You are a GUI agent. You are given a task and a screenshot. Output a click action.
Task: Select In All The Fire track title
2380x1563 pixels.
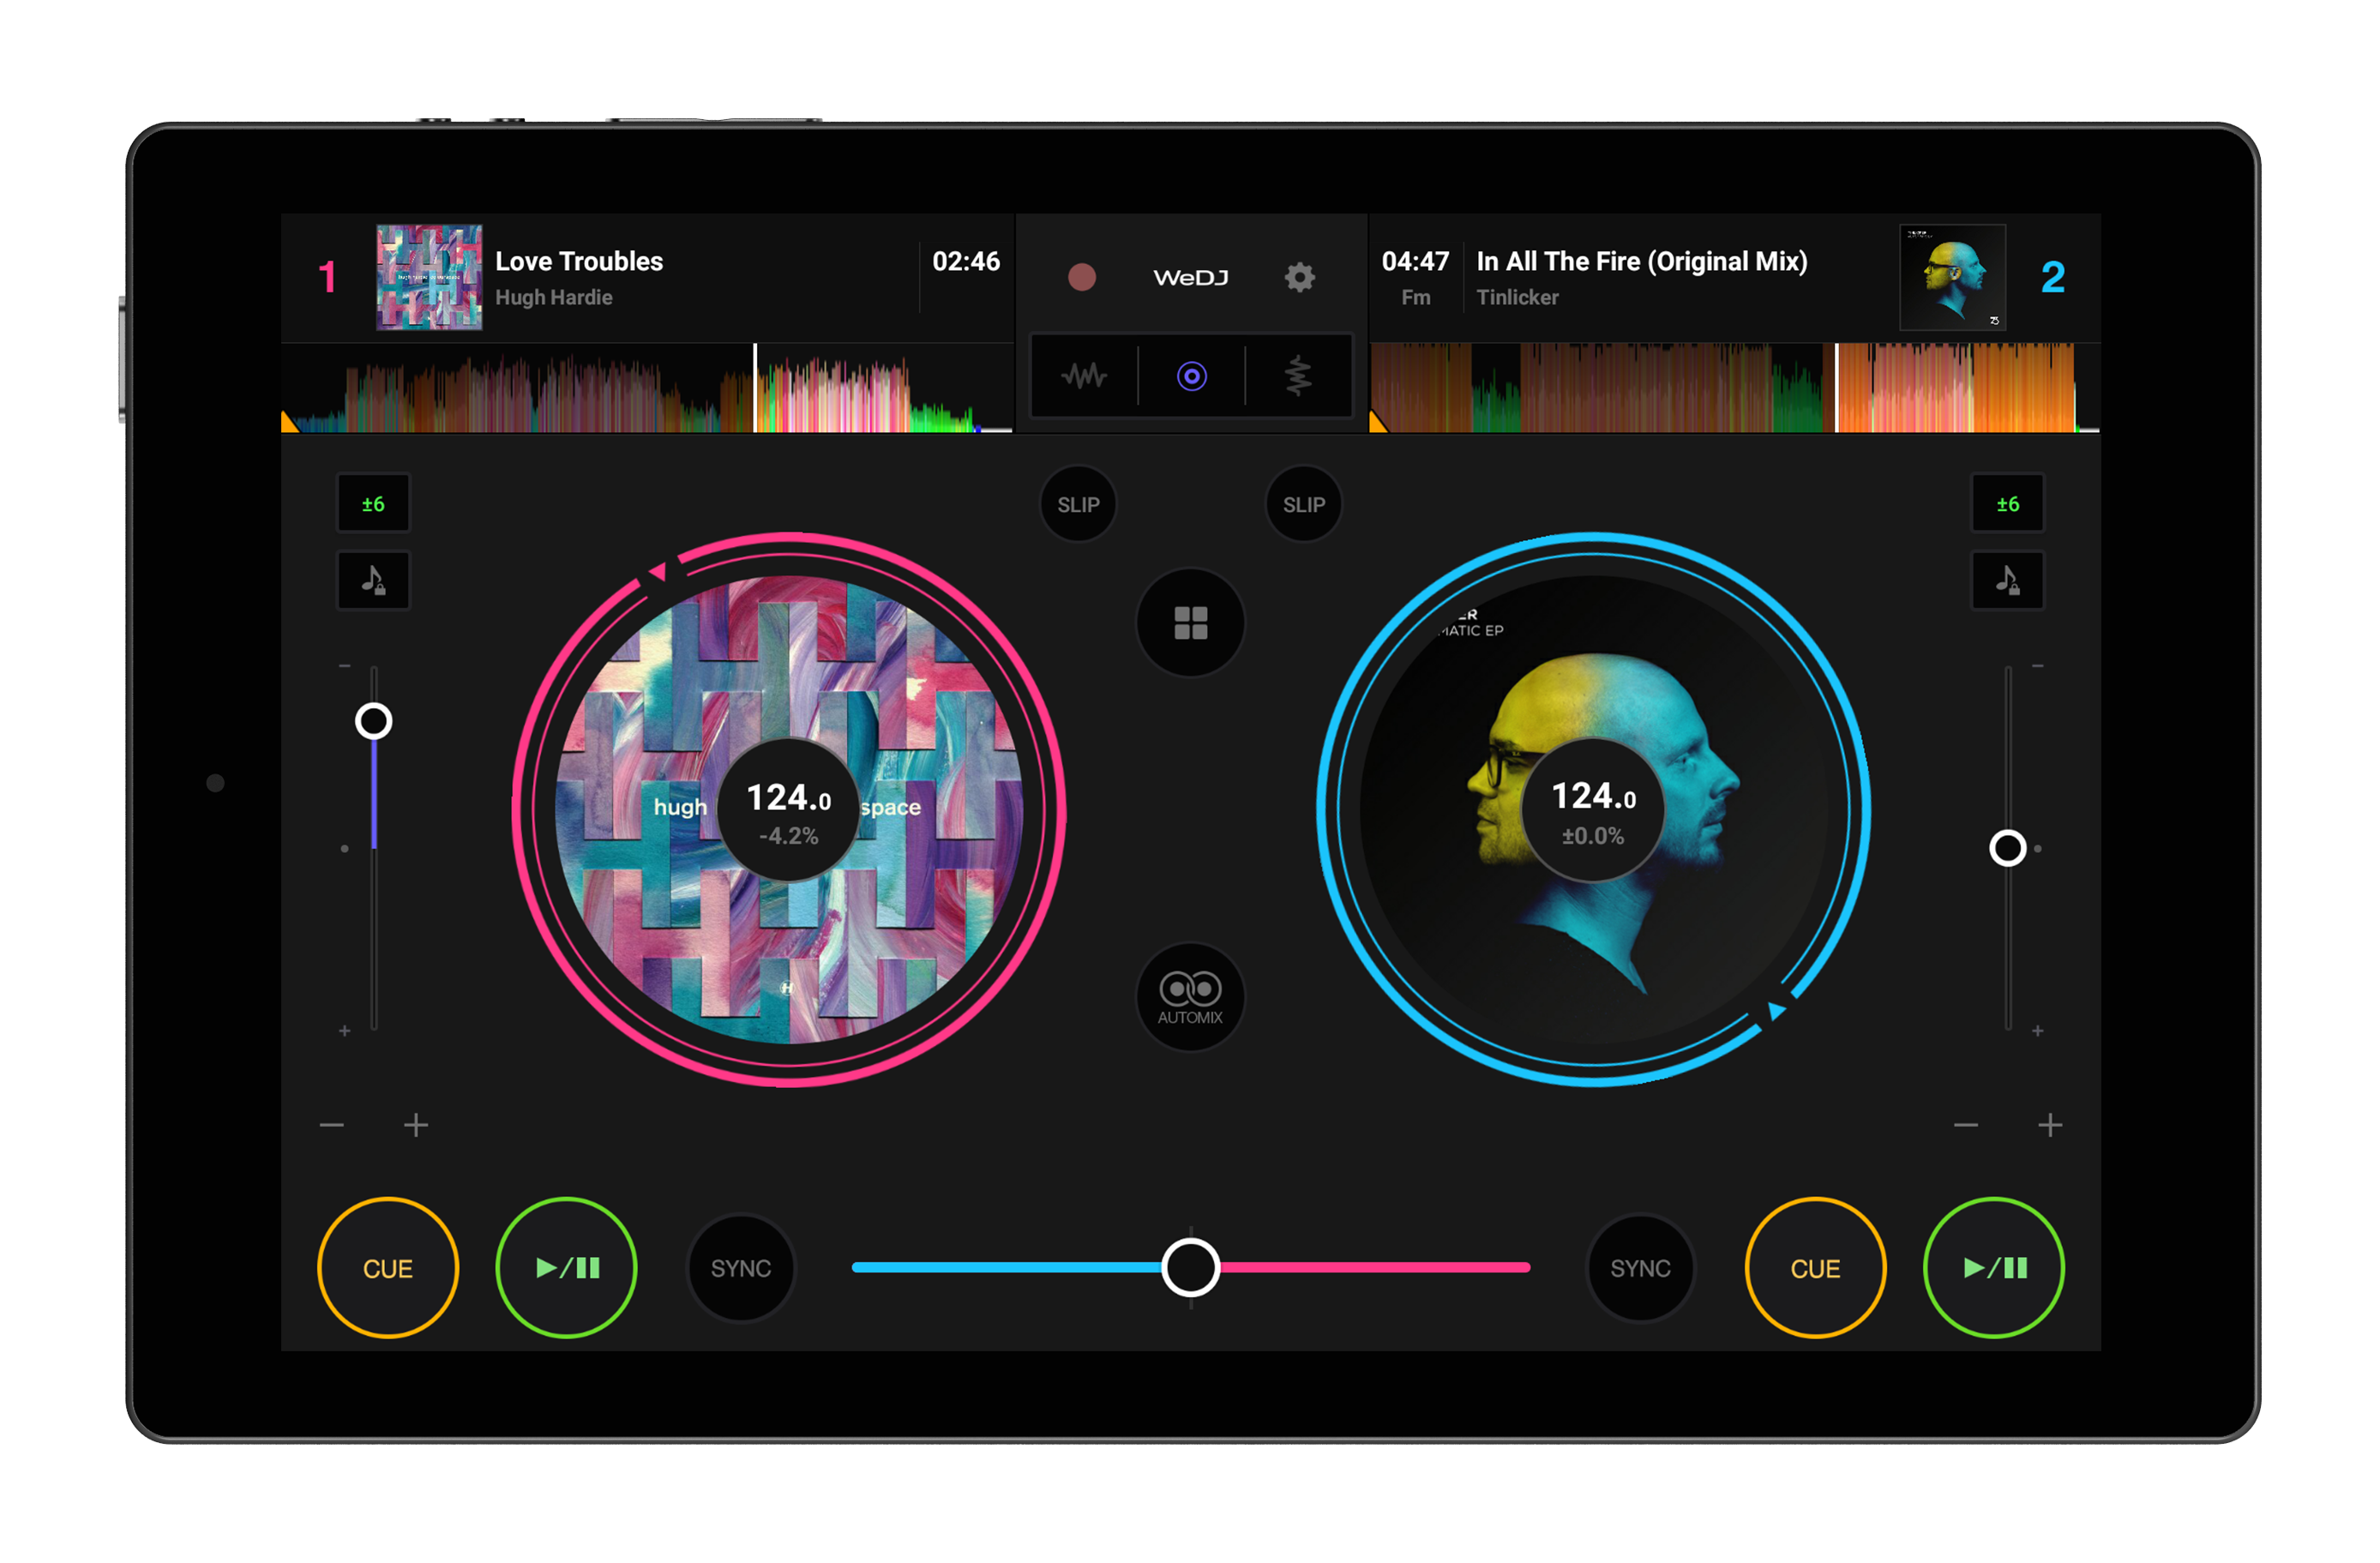[x=1642, y=261]
